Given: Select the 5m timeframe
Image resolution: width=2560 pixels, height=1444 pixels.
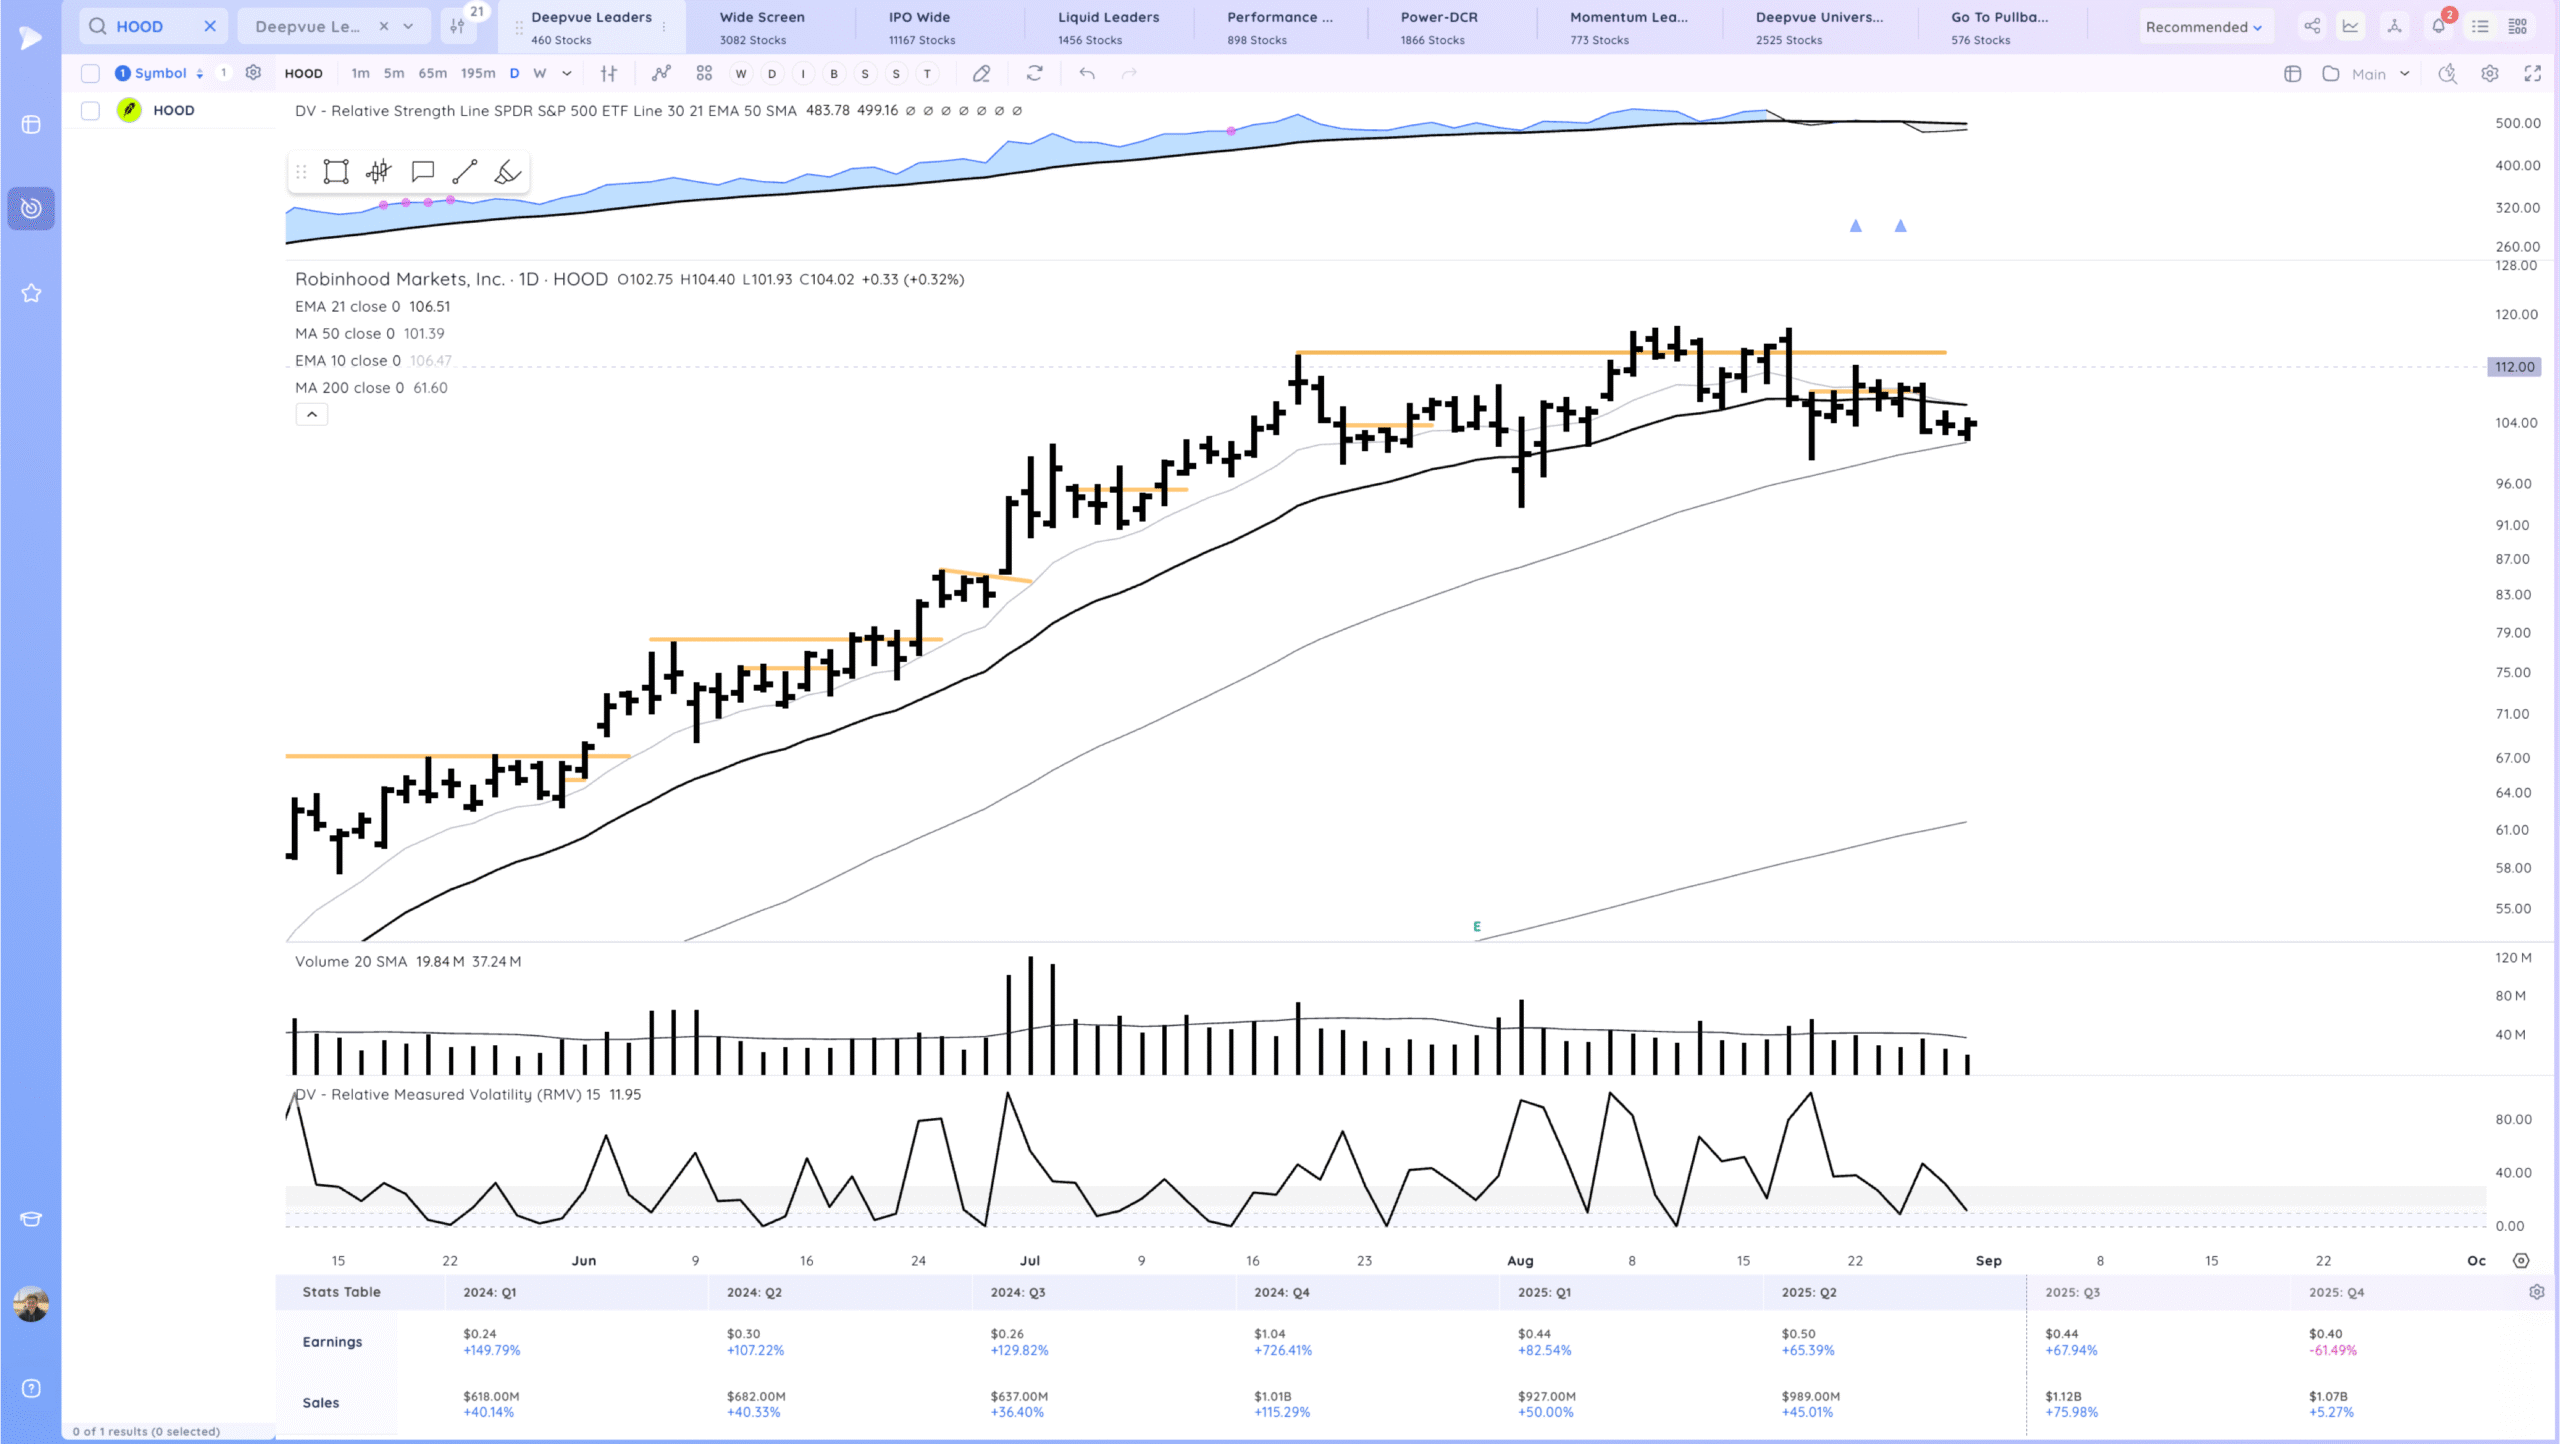Looking at the screenshot, I should coord(394,73).
